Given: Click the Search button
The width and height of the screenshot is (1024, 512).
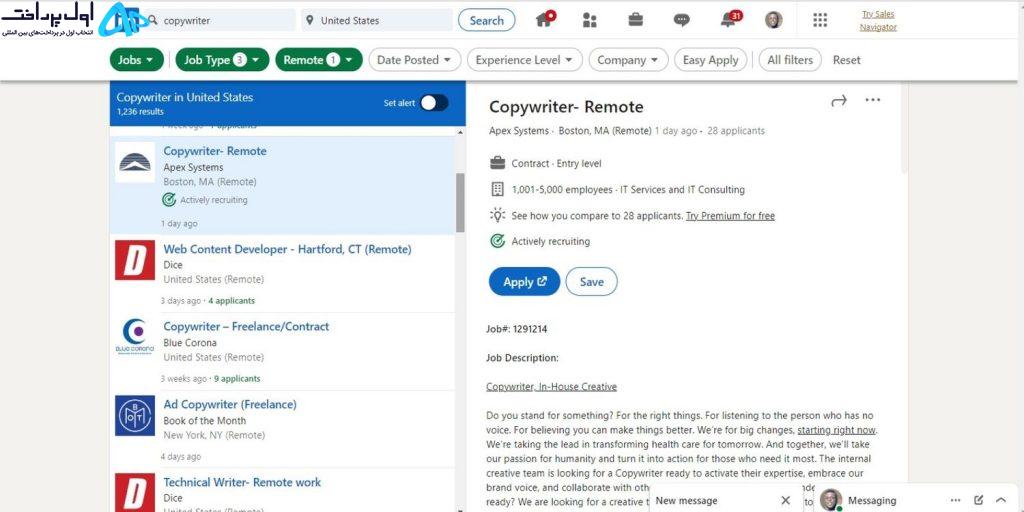Looking at the screenshot, I should click(x=487, y=20).
